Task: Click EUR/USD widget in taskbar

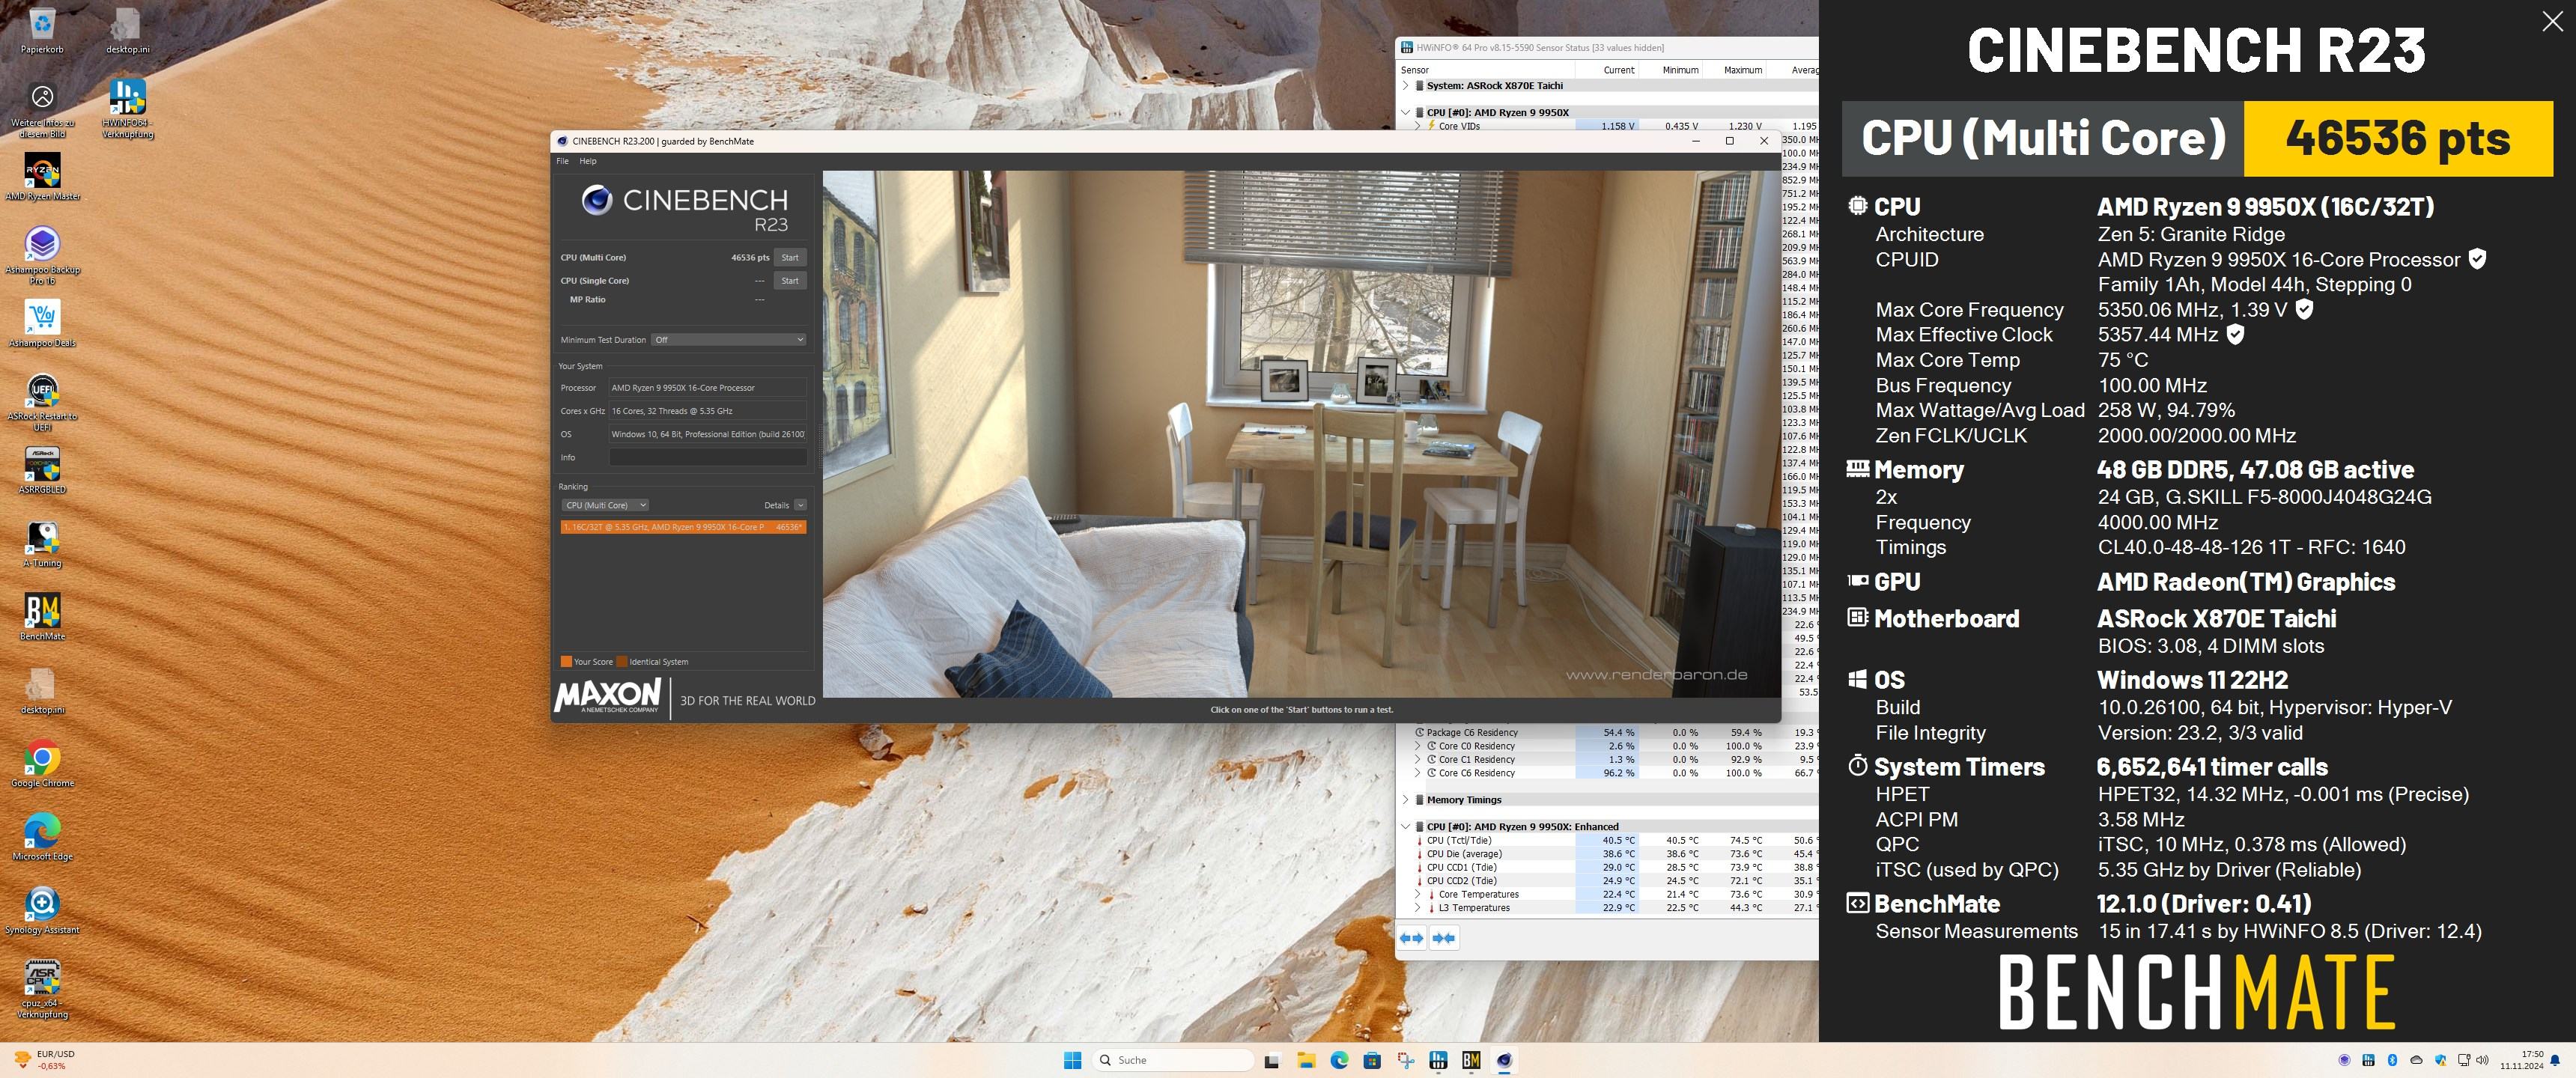Action: (x=46, y=1060)
